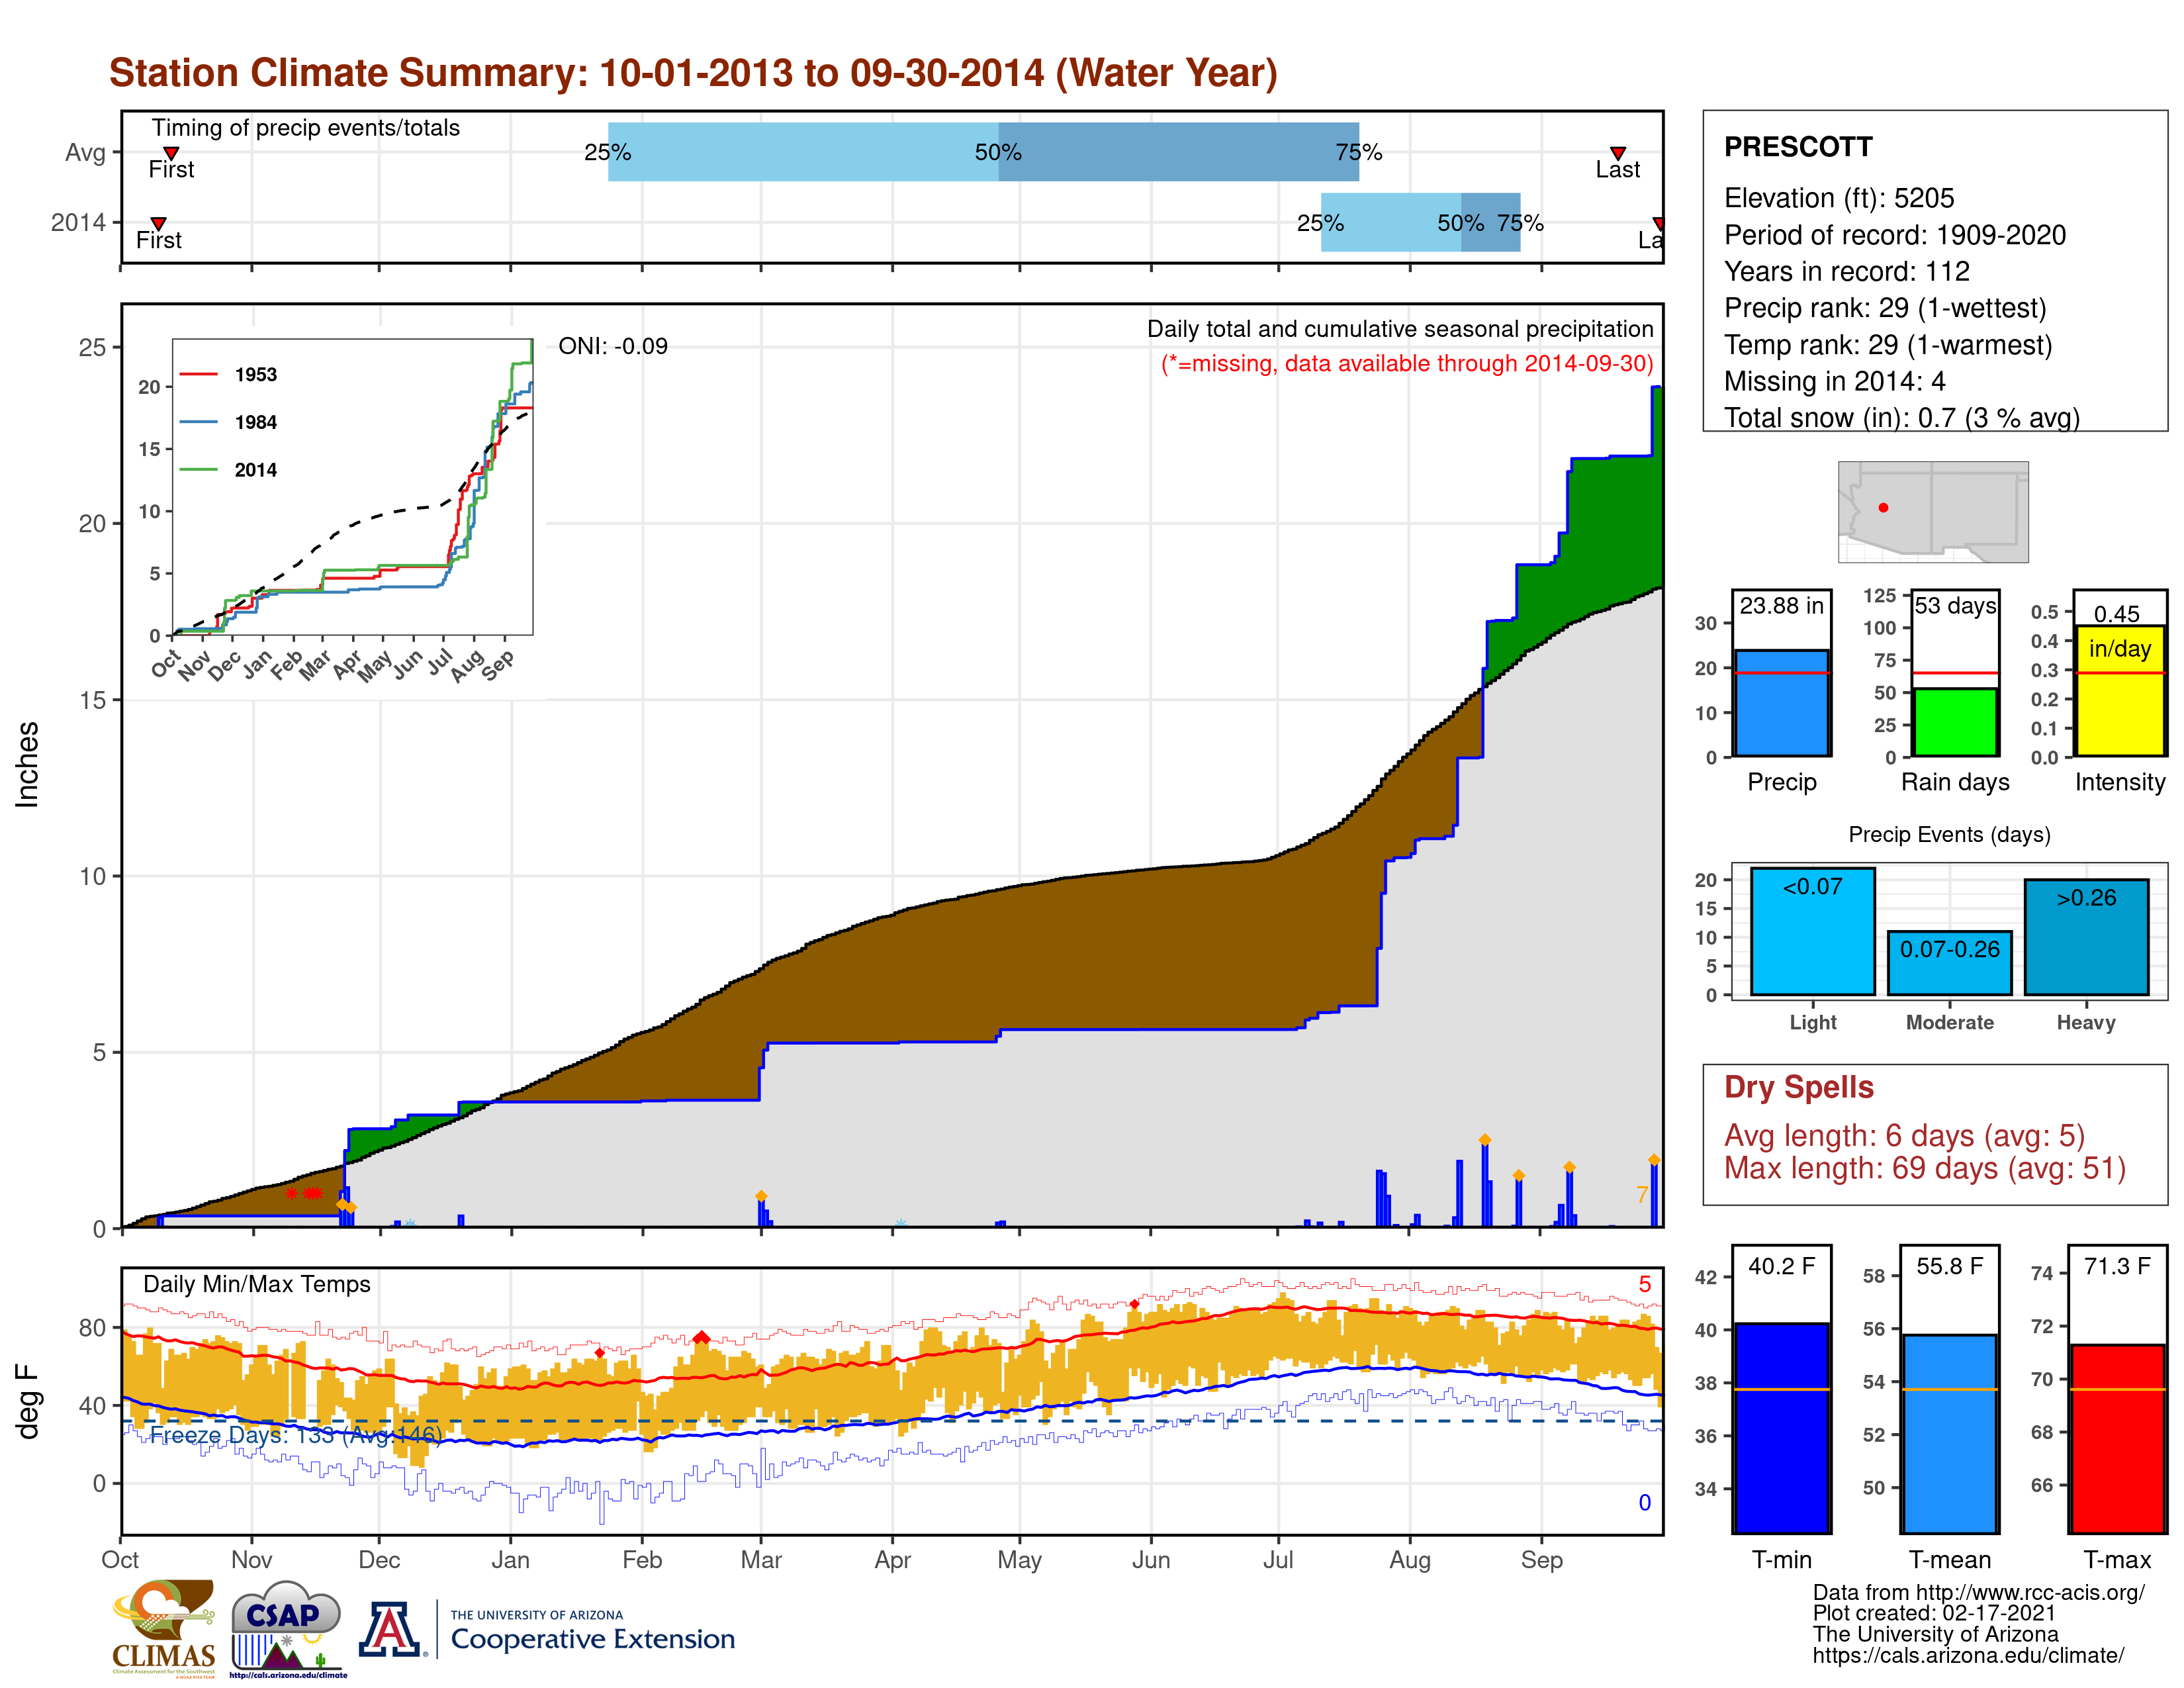2184x1688 pixels.
Task: Click the Arizona locator map thumbnail
Action: [x=1933, y=511]
